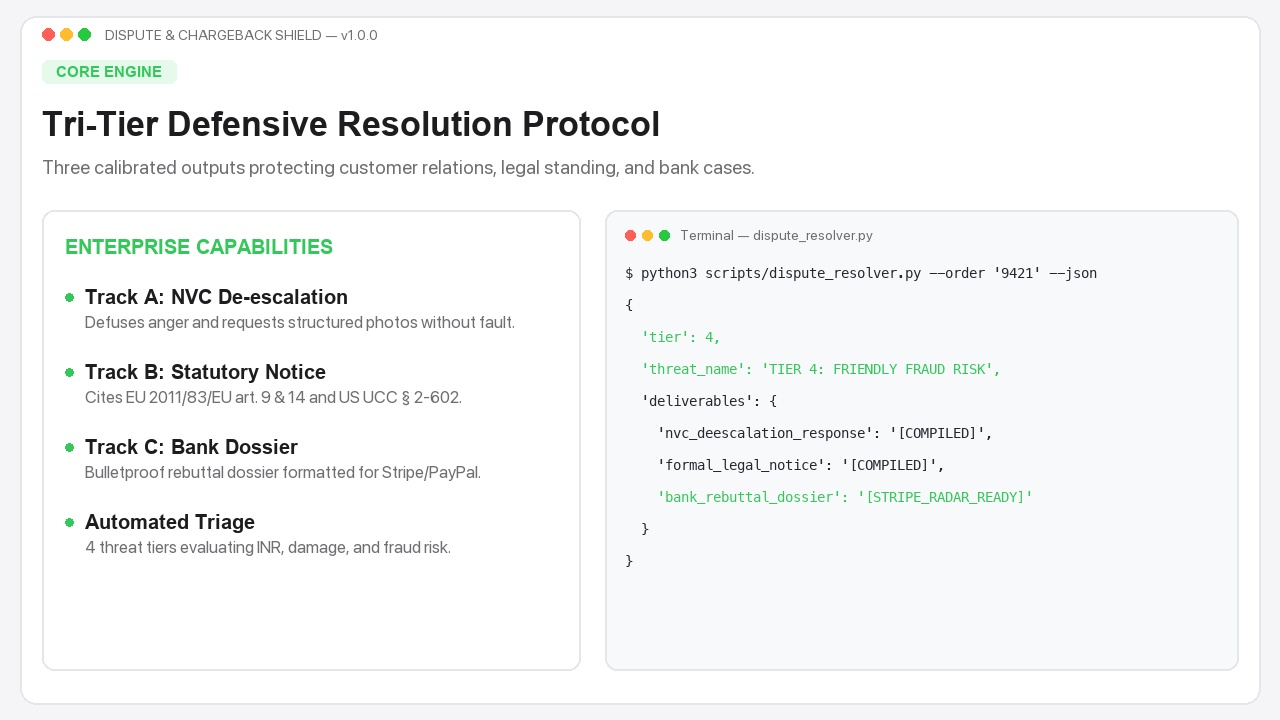Click the terminal window's yellow dot
Image resolution: width=1280 pixels, height=720 pixels.
pyautogui.click(x=647, y=236)
